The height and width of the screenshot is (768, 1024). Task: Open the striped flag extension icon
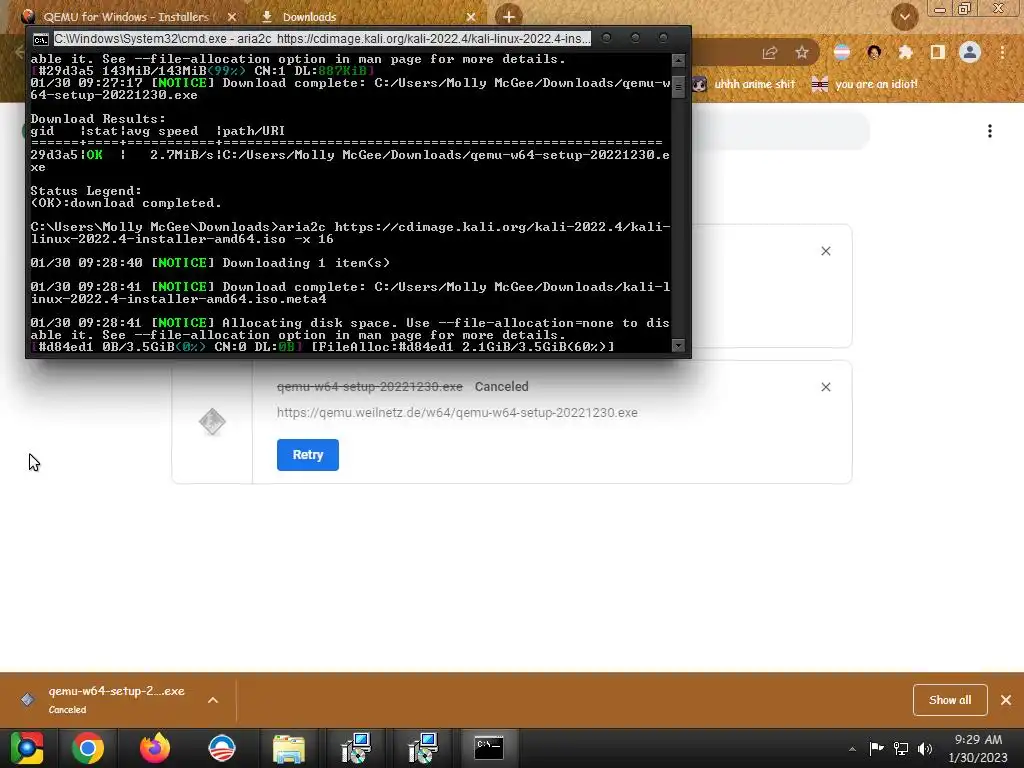pos(842,52)
